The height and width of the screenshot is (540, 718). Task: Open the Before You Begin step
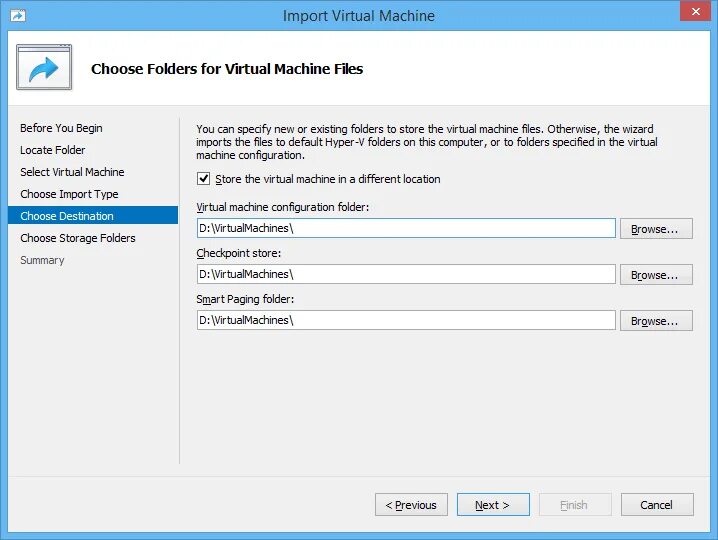click(61, 128)
